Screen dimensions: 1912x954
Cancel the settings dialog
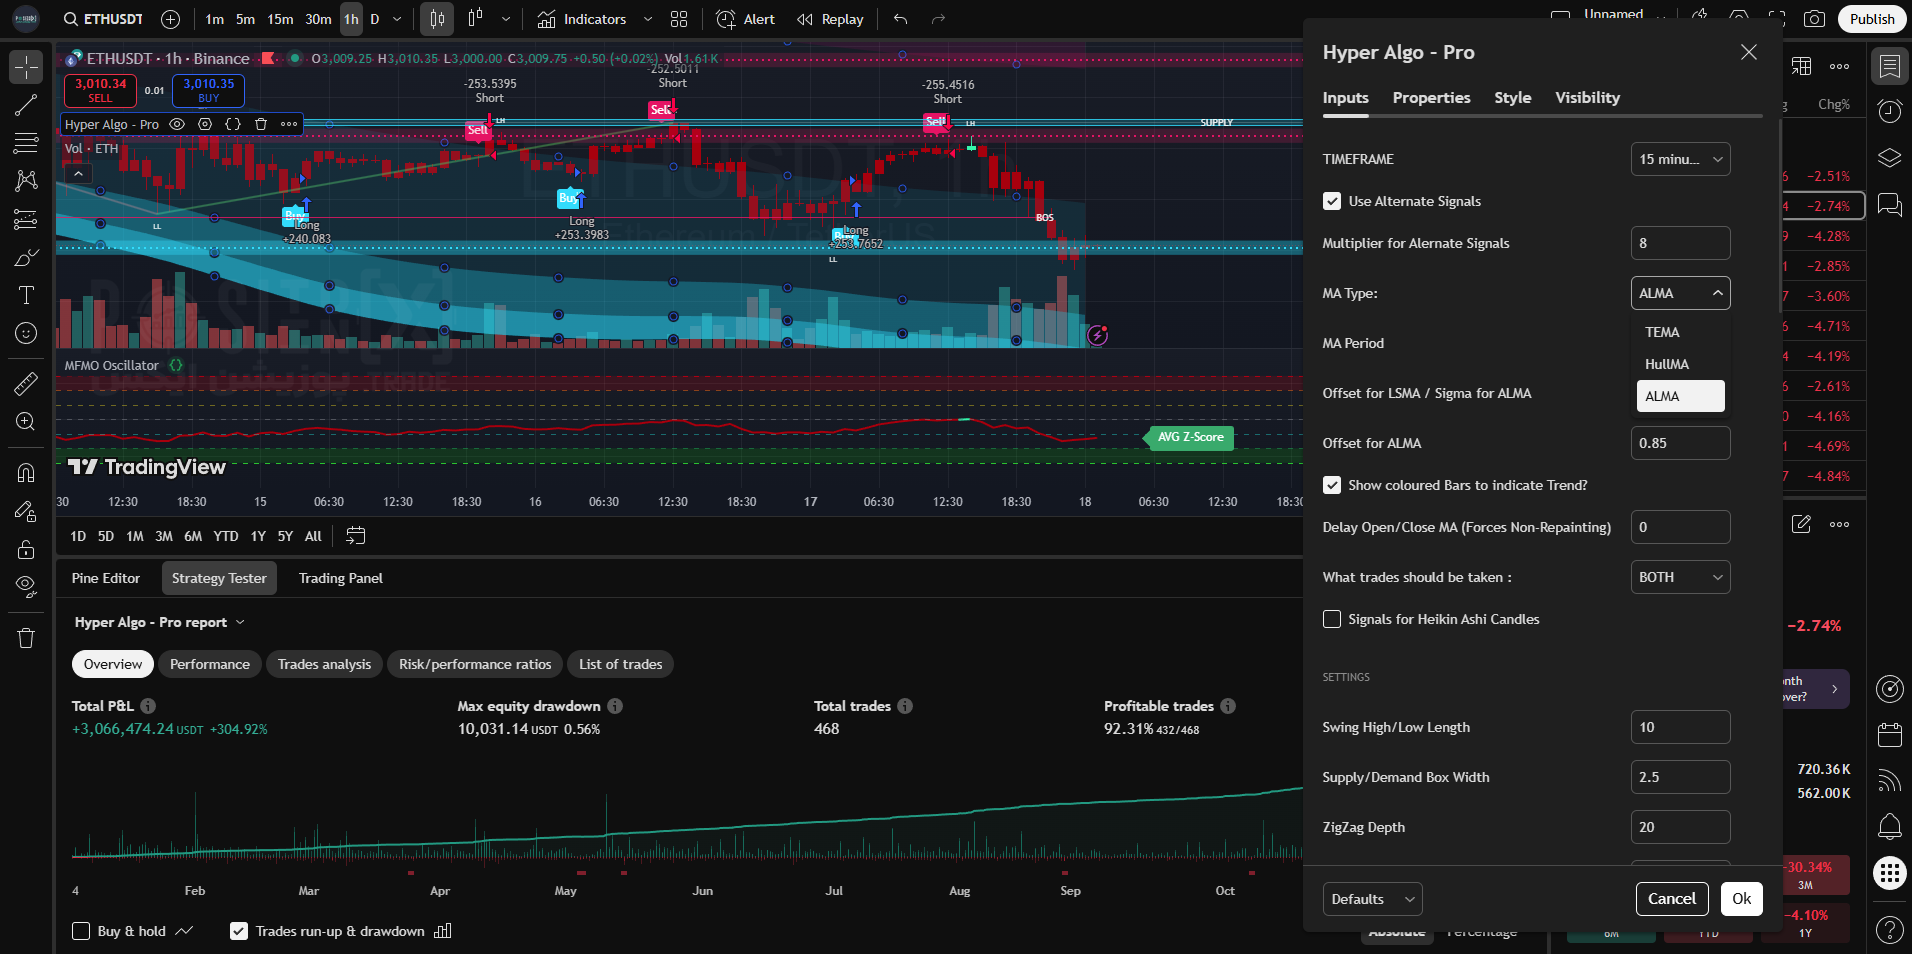coord(1671,899)
